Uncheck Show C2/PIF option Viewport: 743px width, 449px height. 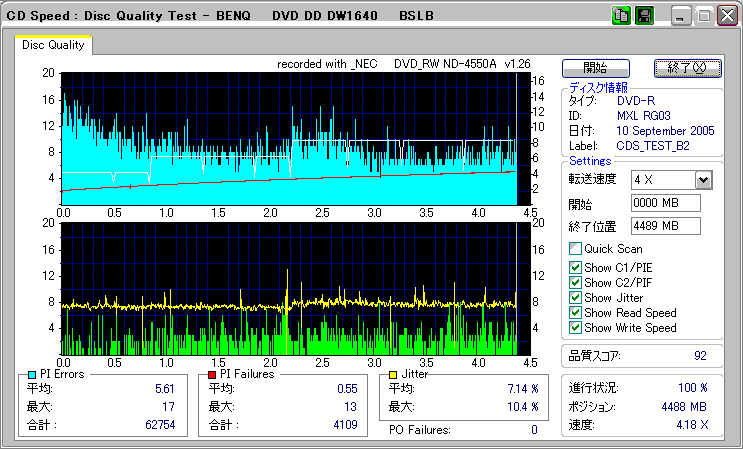575,282
